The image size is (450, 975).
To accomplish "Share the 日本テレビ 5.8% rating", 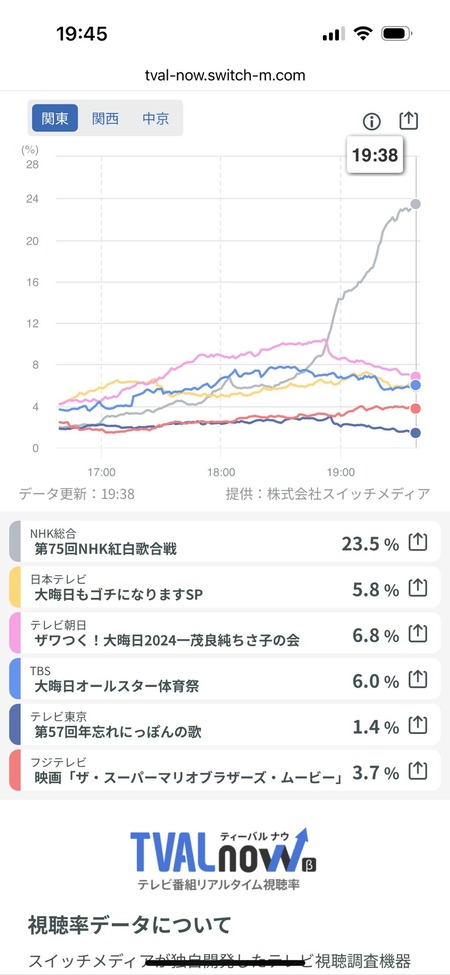I will coord(418,588).
